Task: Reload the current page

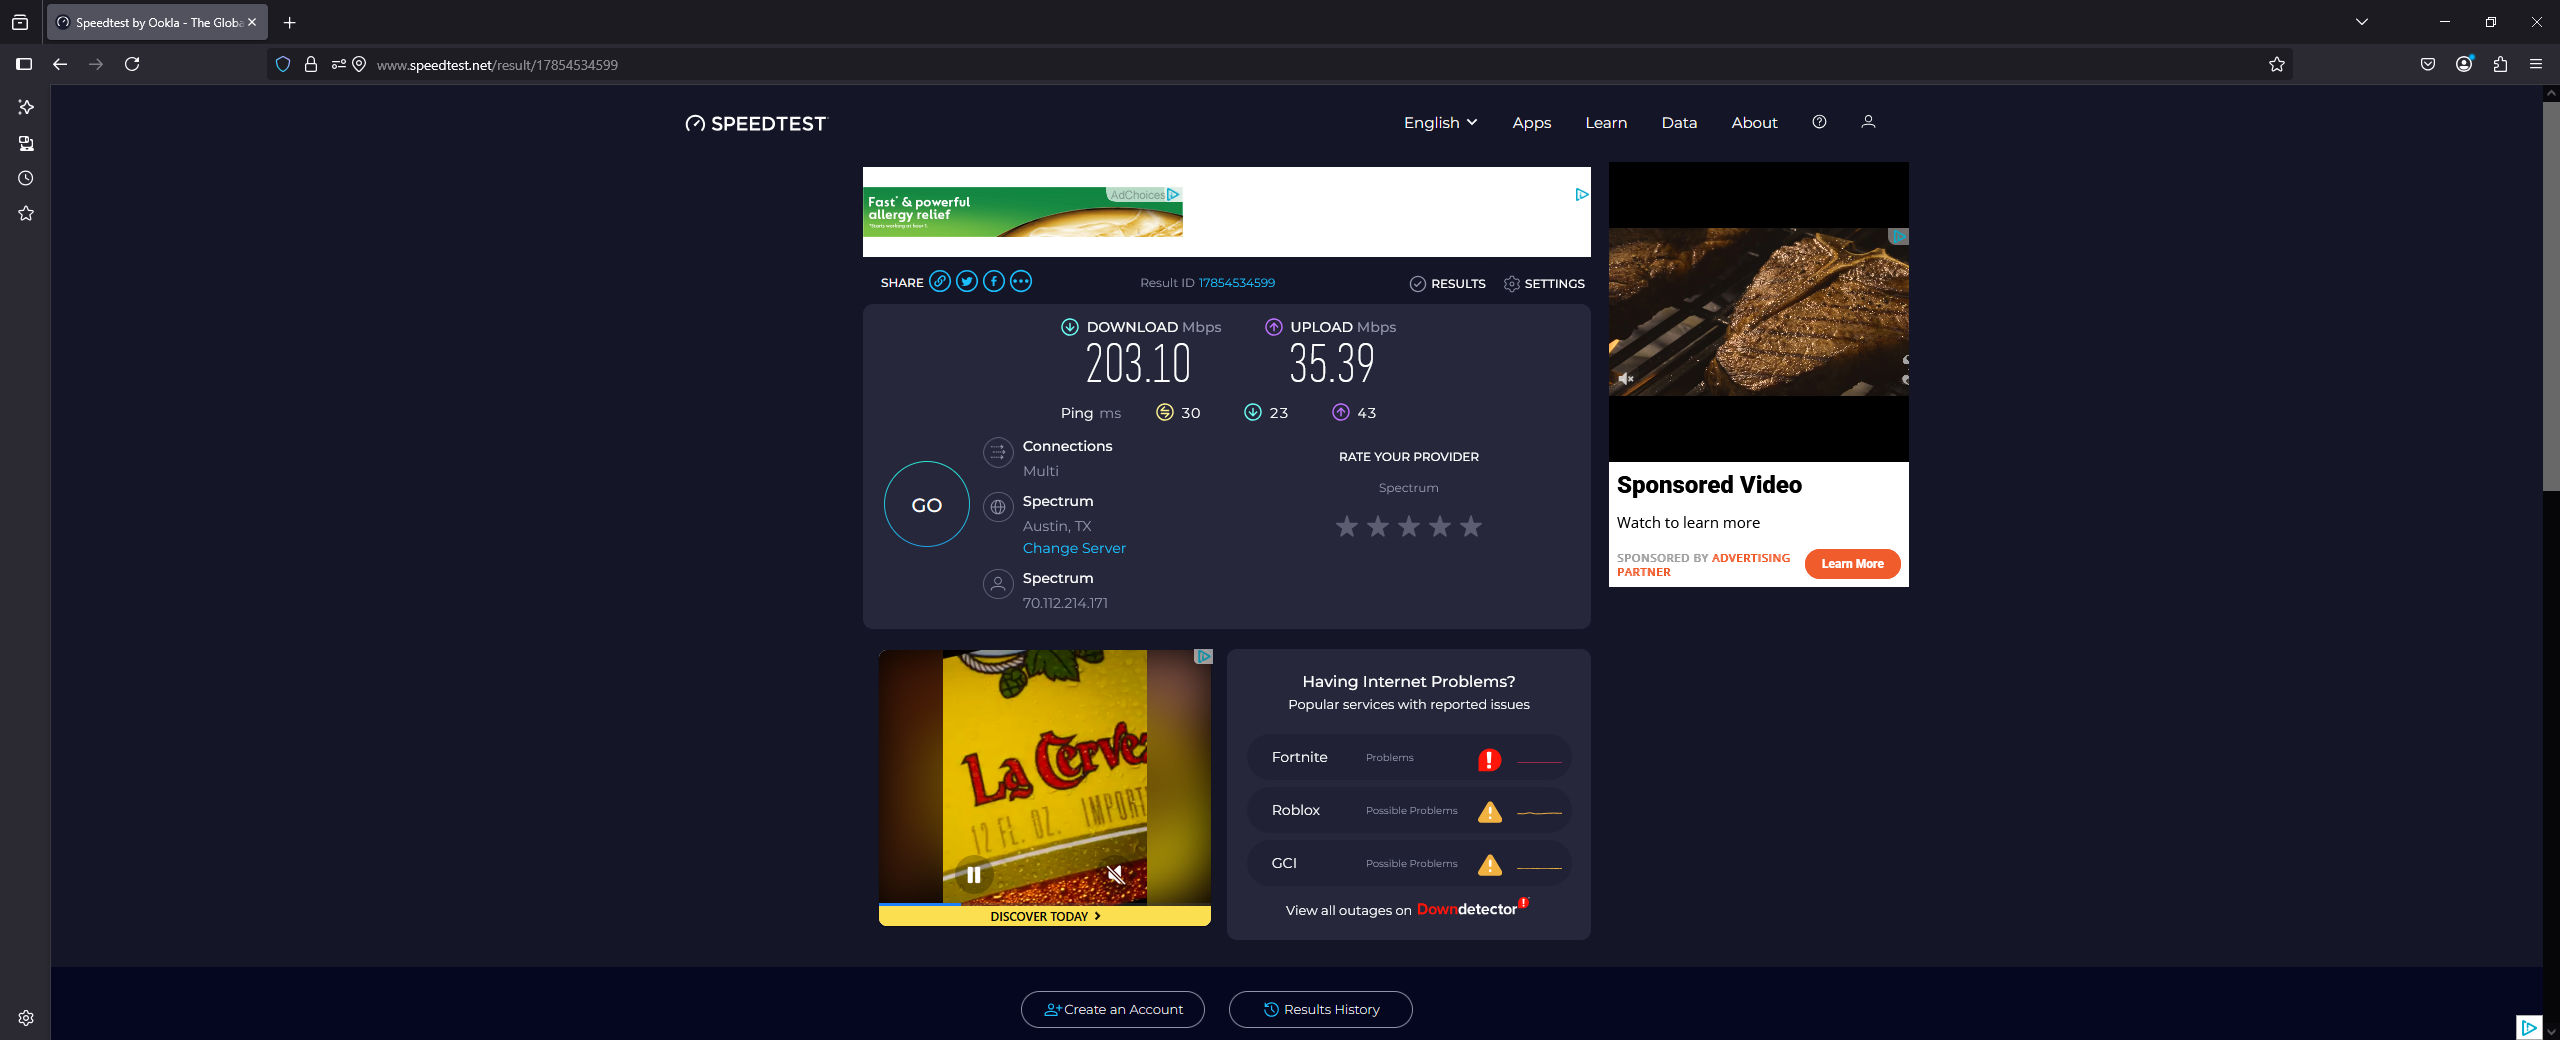Action: coord(132,64)
